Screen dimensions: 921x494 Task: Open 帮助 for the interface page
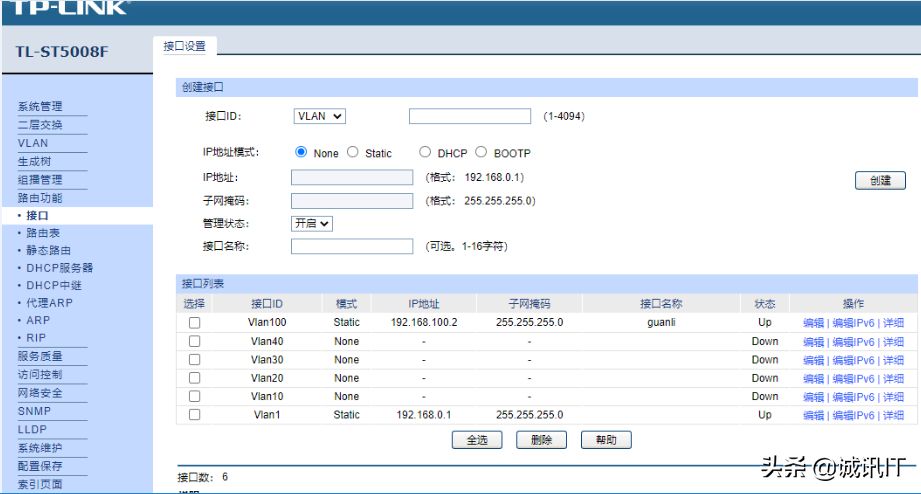606,440
